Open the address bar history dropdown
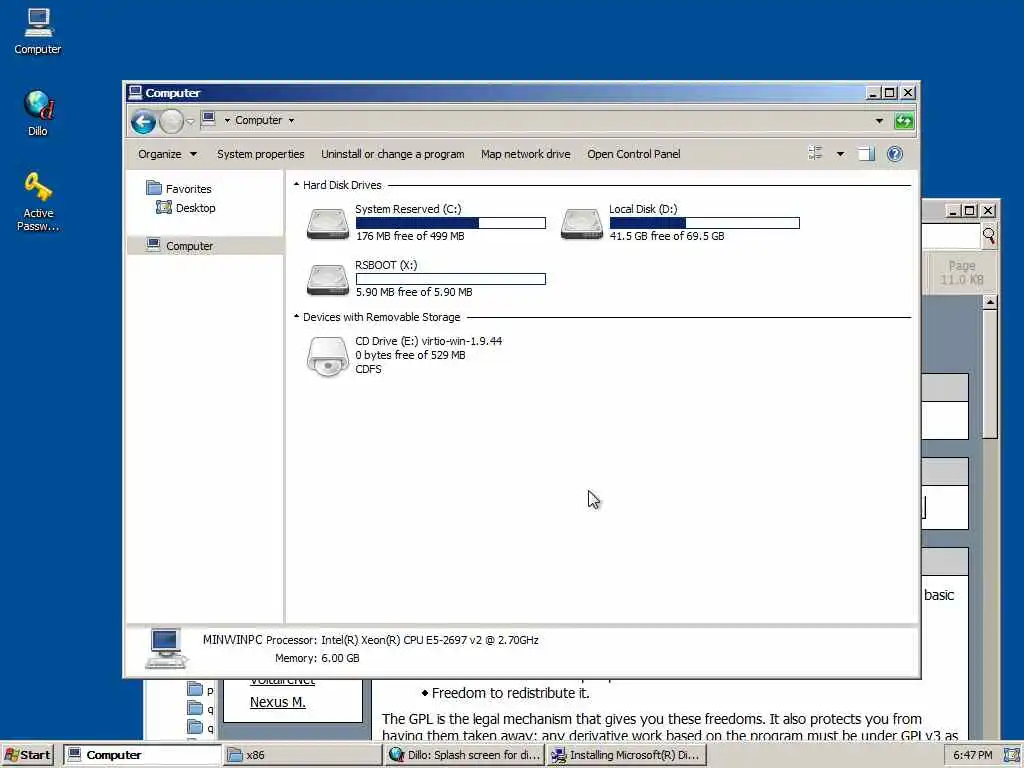Screen dimensions: 1024x768 point(879,121)
